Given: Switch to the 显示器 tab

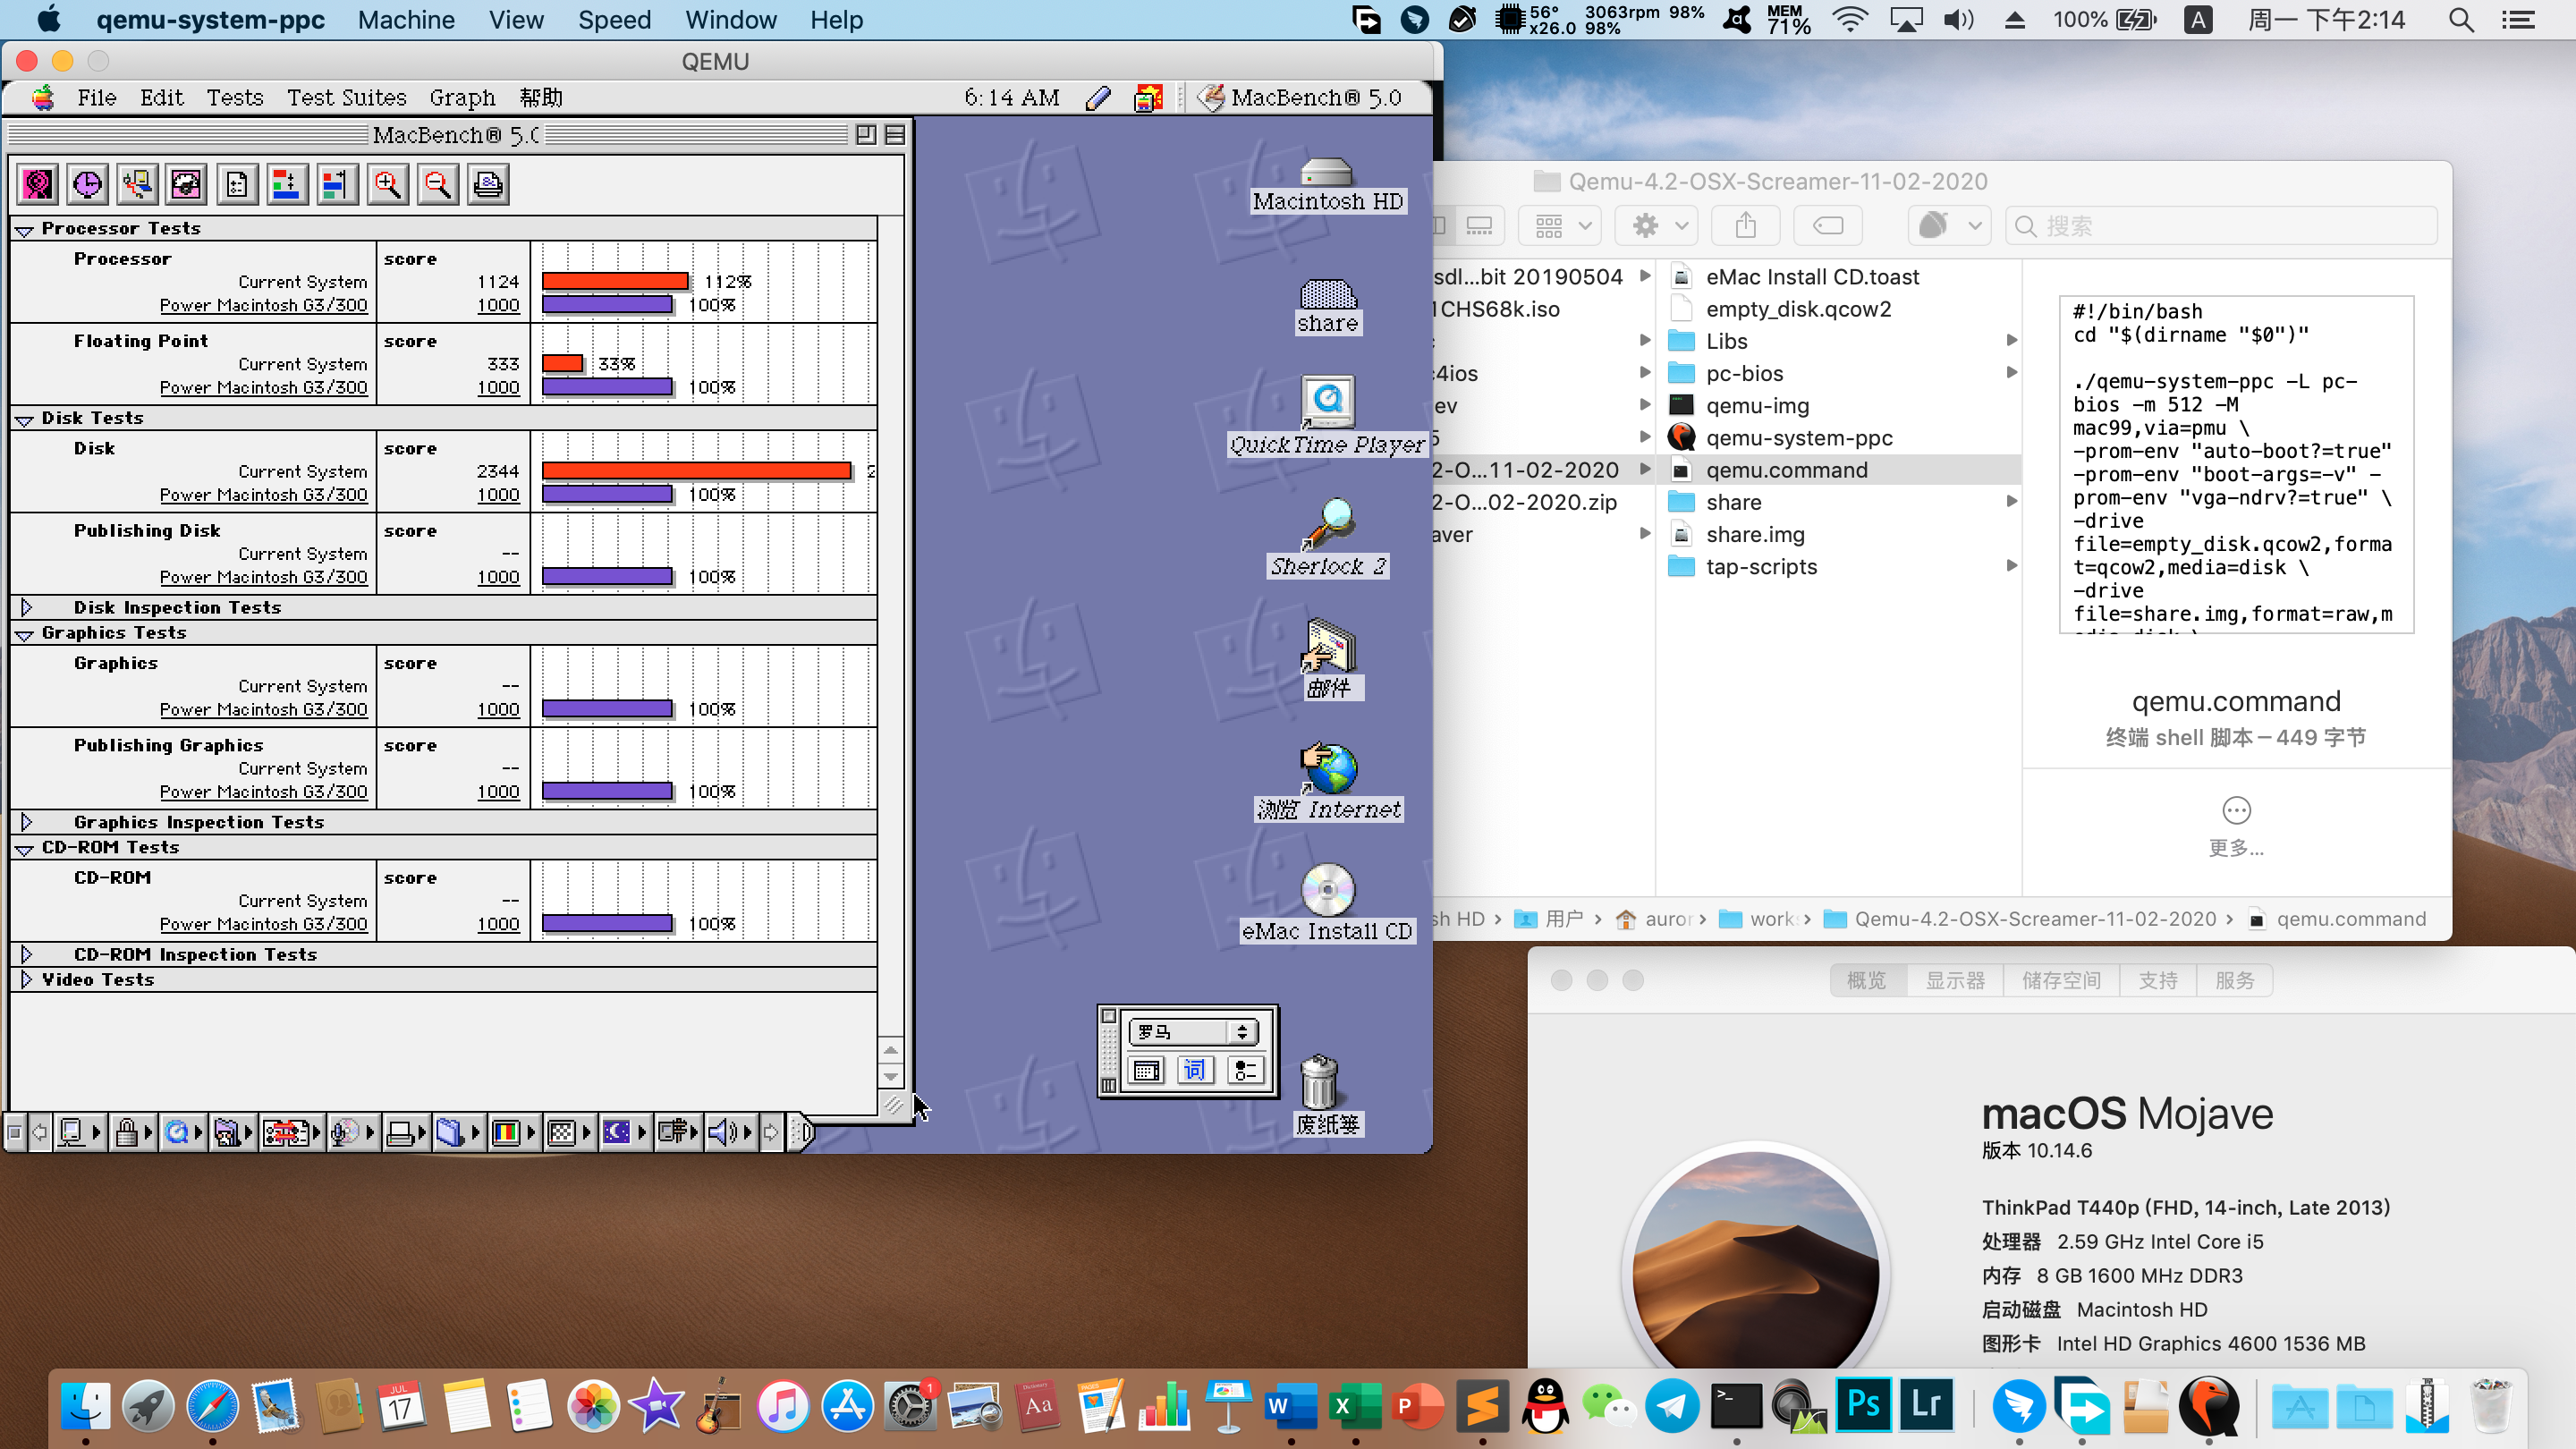Looking at the screenshot, I should click(1955, 980).
